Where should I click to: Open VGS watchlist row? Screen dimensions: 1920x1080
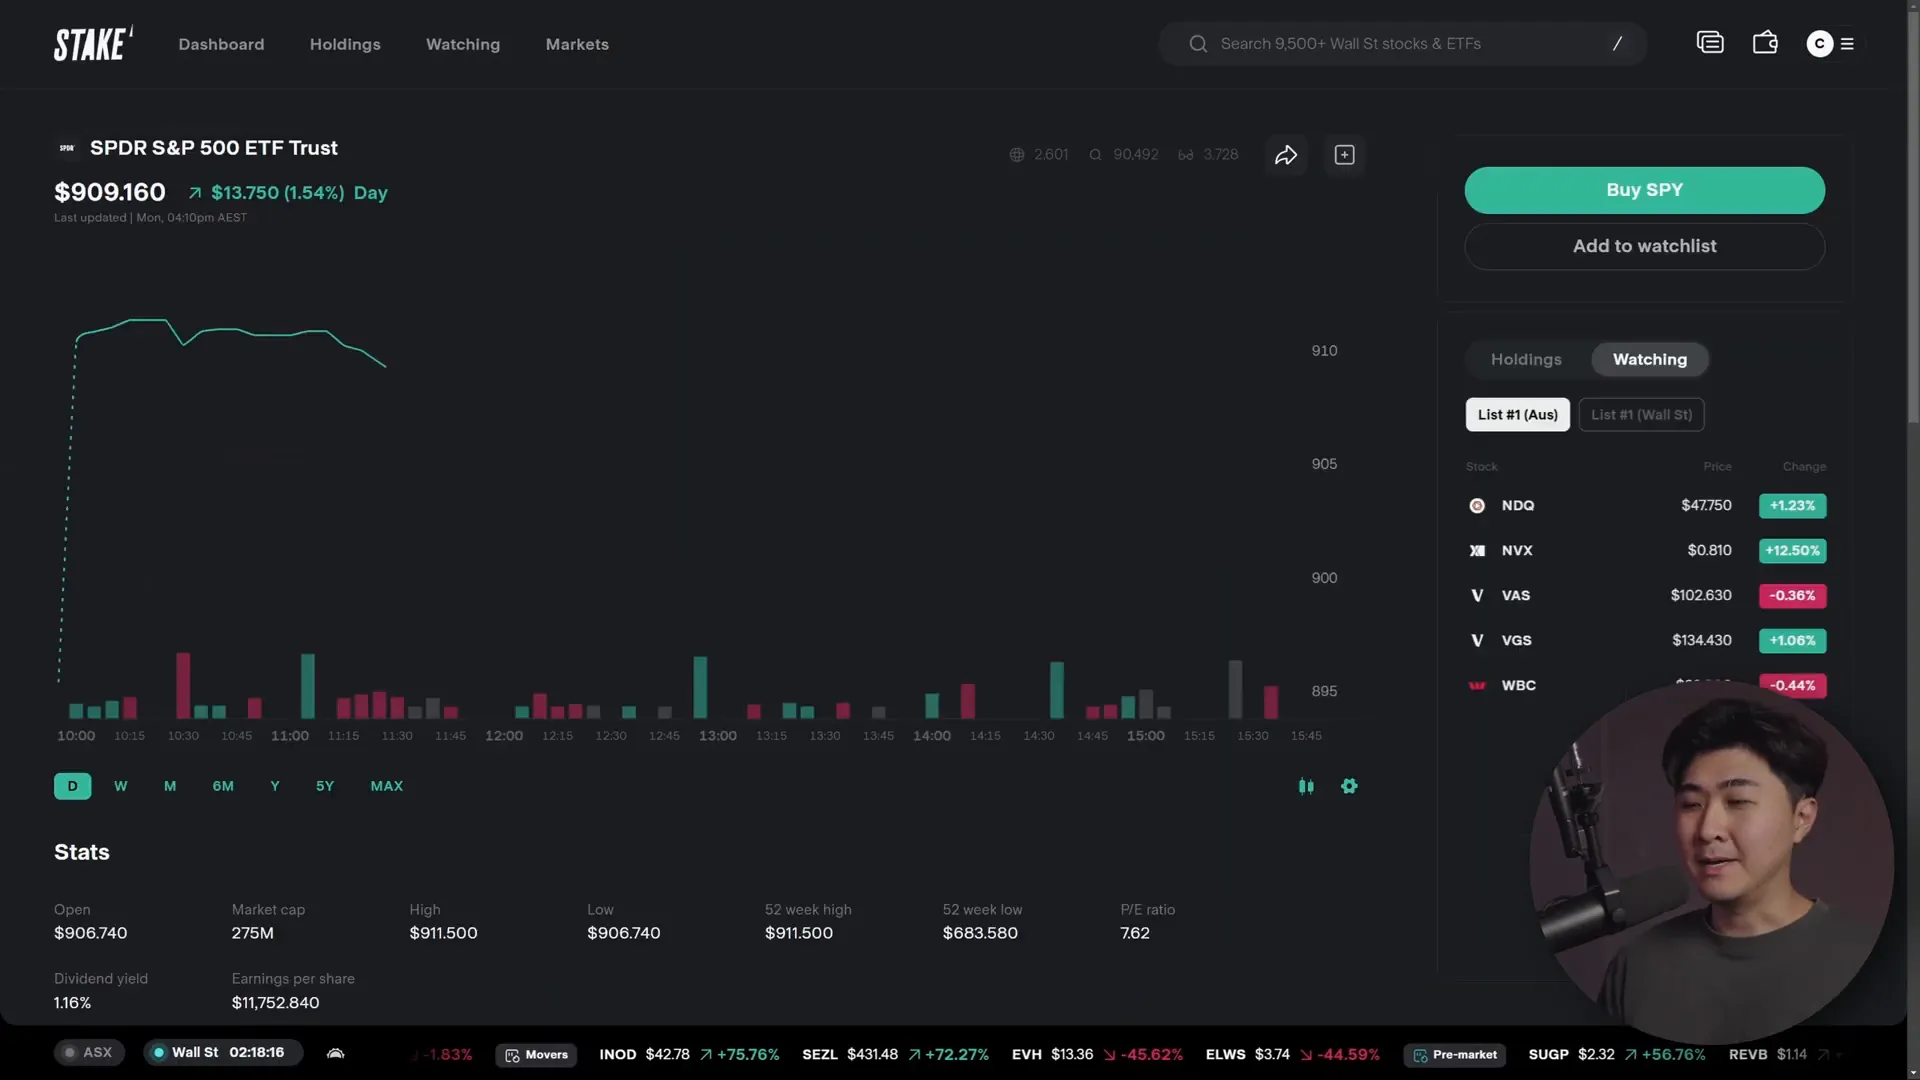(x=1646, y=641)
